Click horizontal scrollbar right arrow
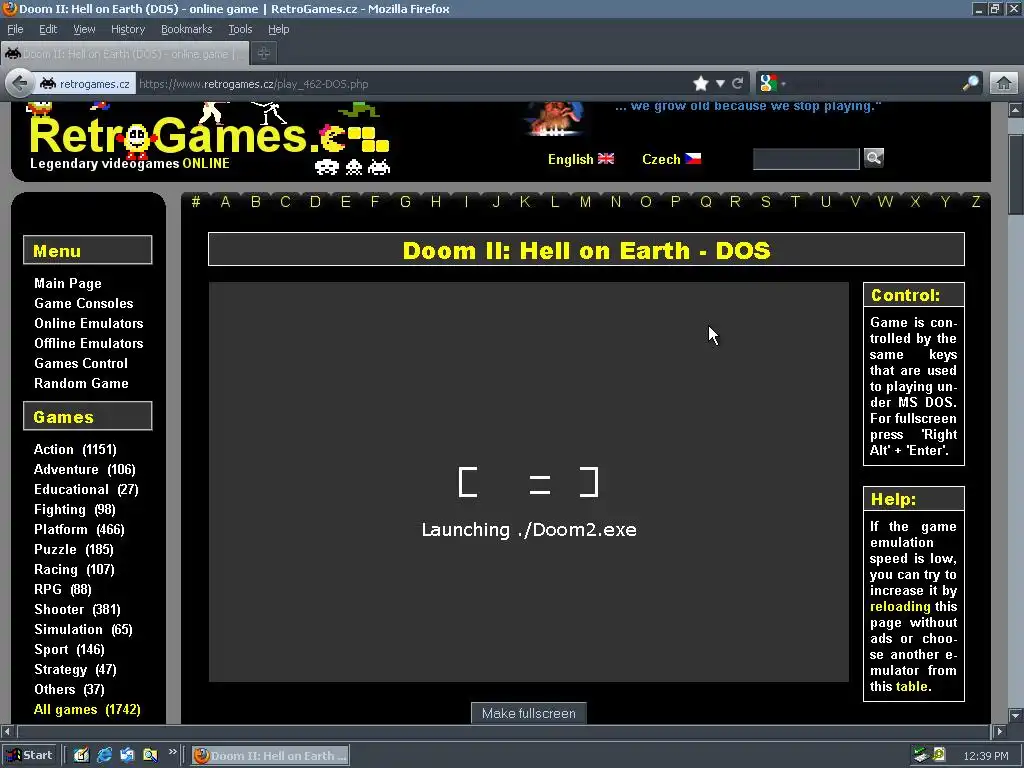Image resolution: width=1024 pixels, height=768 pixels. coord(999,731)
